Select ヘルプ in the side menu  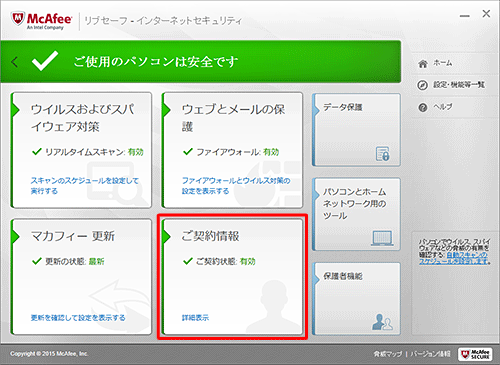pyautogui.click(x=443, y=107)
